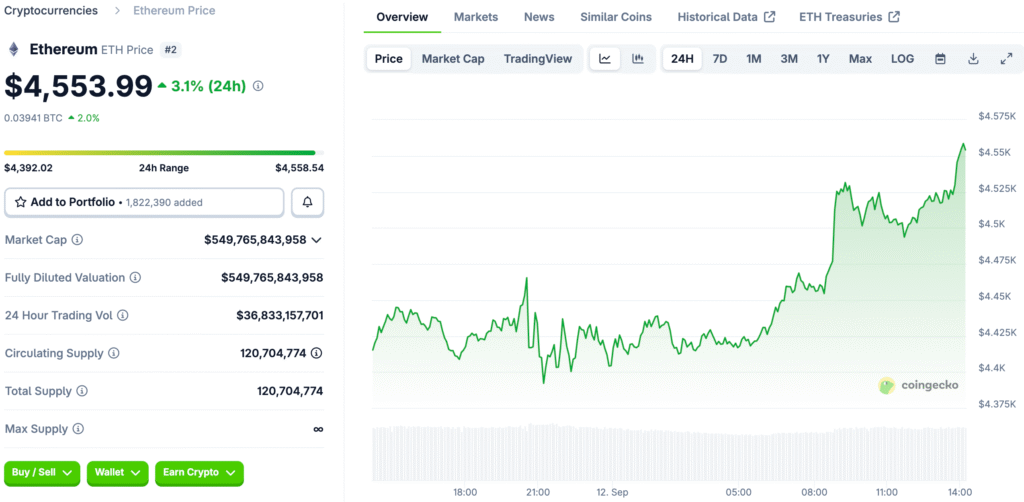
Task: Click info icon beside 120,704,774 circulating value
Action: click(317, 353)
